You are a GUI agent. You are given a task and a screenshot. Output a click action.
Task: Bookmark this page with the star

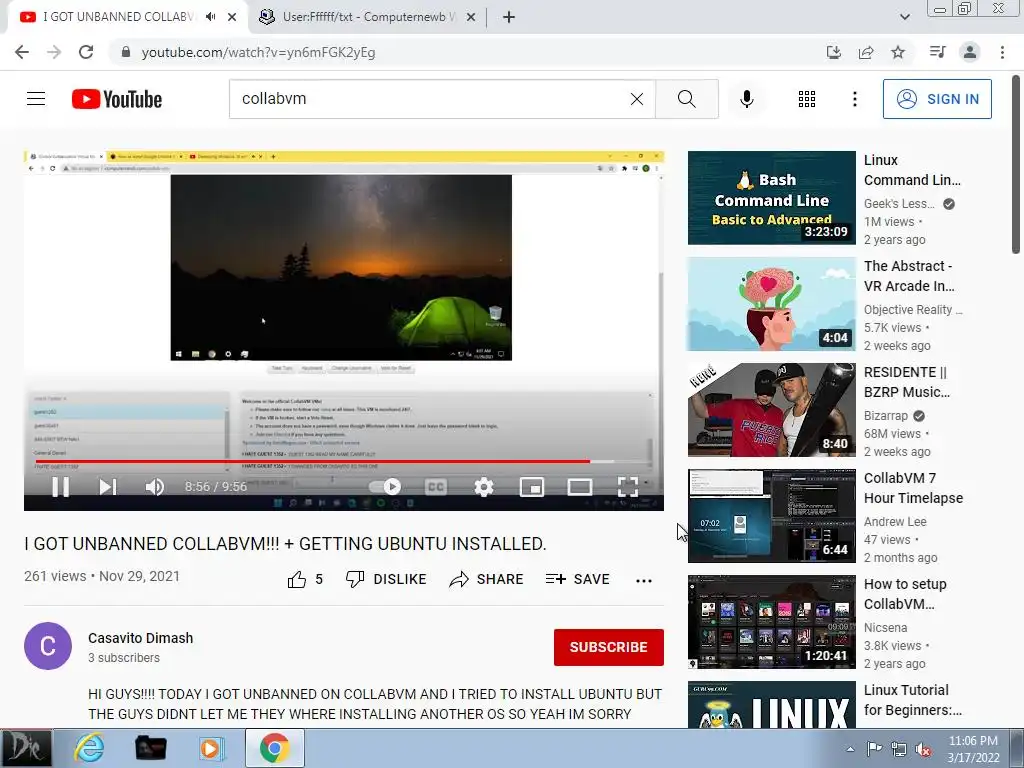pyautogui.click(x=898, y=52)
